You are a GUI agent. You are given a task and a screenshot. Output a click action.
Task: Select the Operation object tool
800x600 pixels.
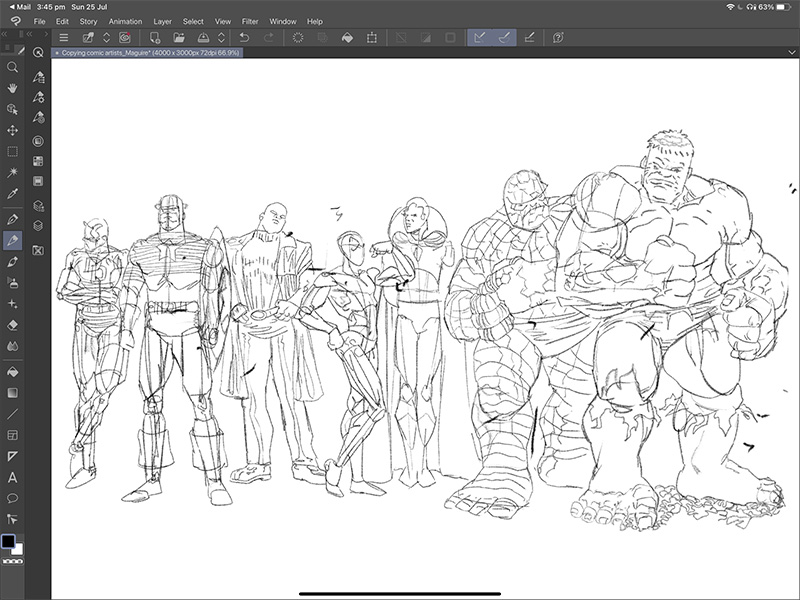(12, 109)
